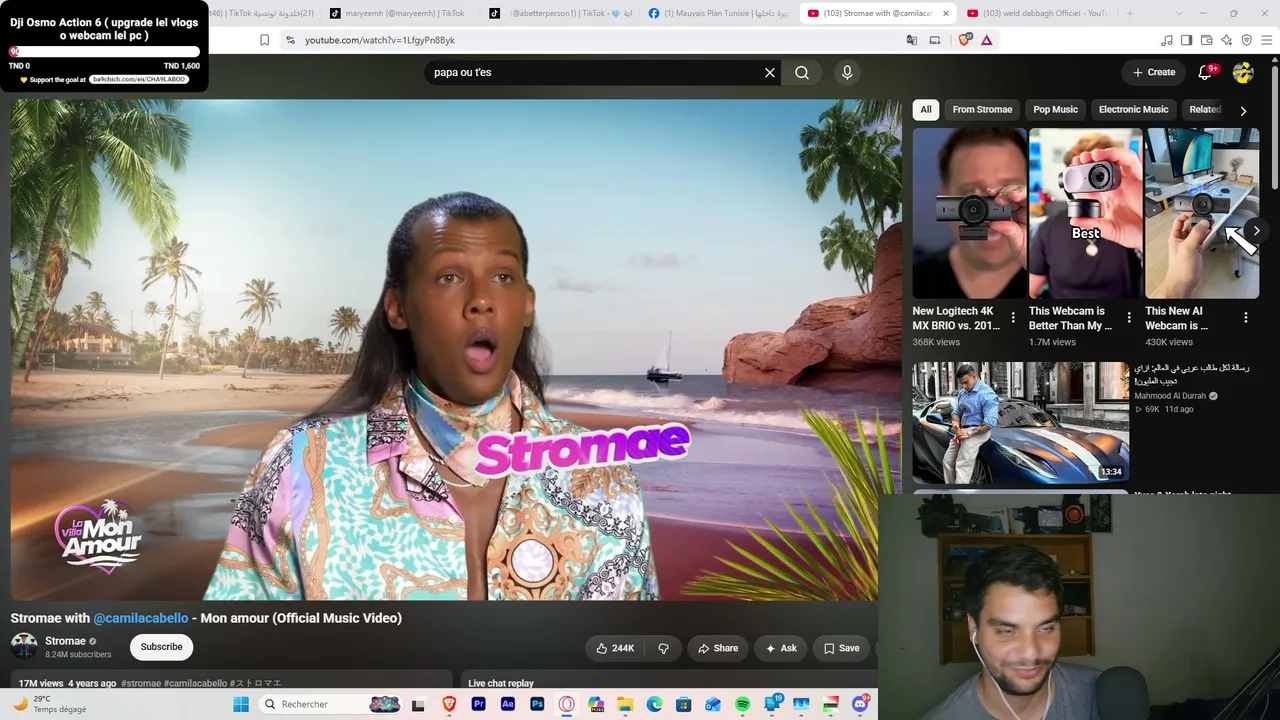This screenshot has height=720, width=1280.
Task: Clear the YouTube search box text
Action: (x=770, y=72)
